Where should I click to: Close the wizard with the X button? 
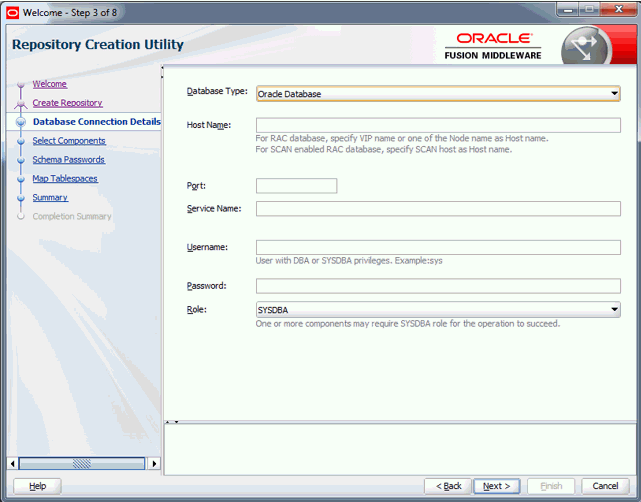[619, 10]
